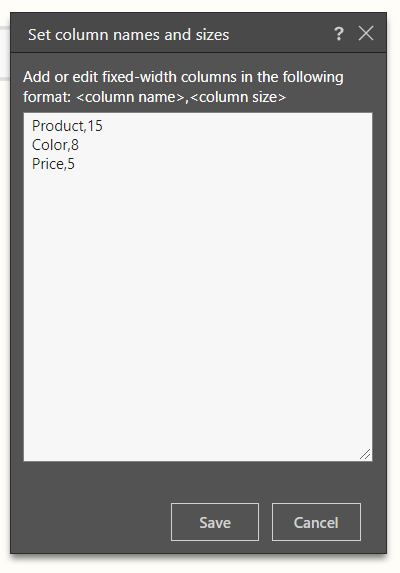Click the 'Set column names and sizes' title

[x=129, y=35]
